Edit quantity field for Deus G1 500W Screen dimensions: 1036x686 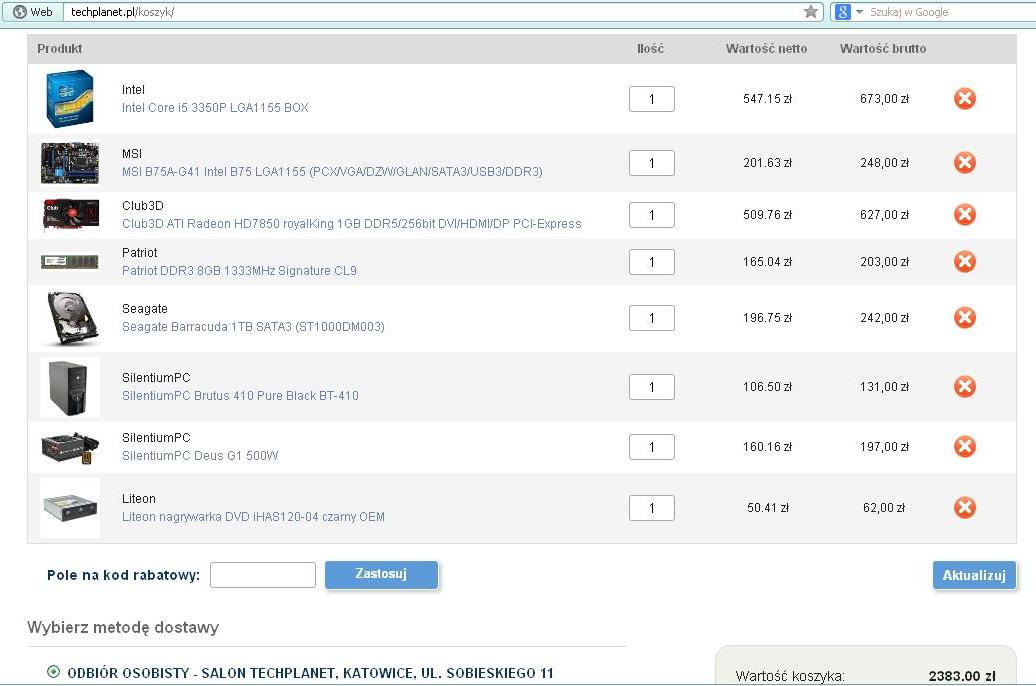point(651,447)
